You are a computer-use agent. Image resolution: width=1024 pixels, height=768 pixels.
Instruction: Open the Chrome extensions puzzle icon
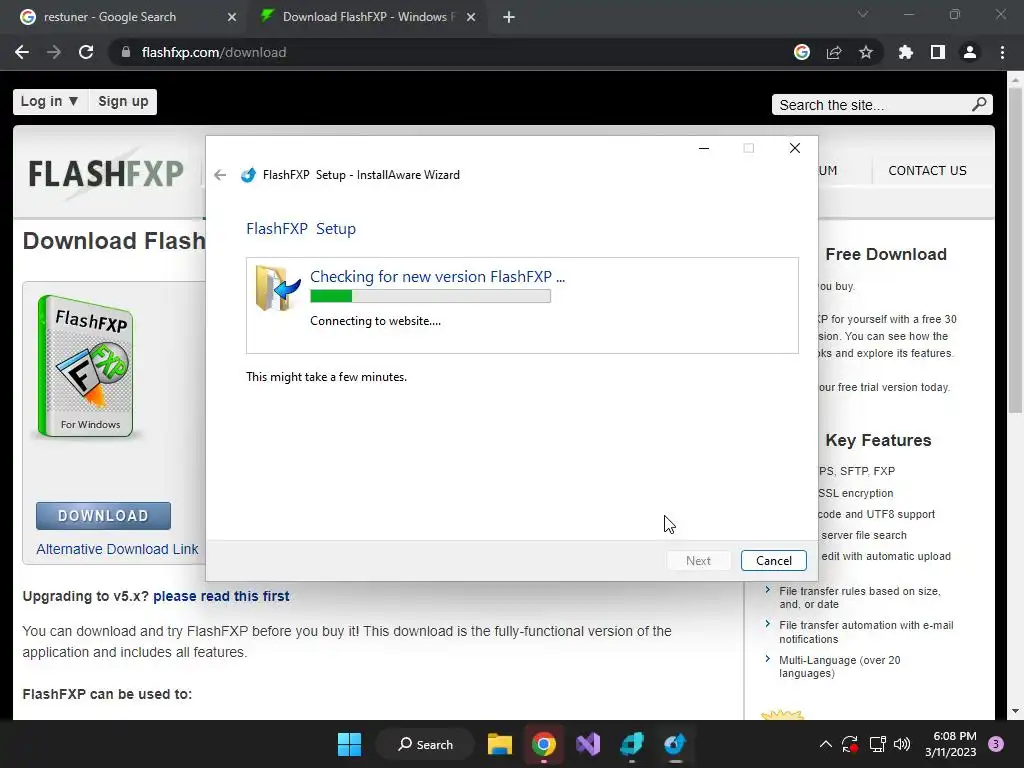(x=905, y=52)
